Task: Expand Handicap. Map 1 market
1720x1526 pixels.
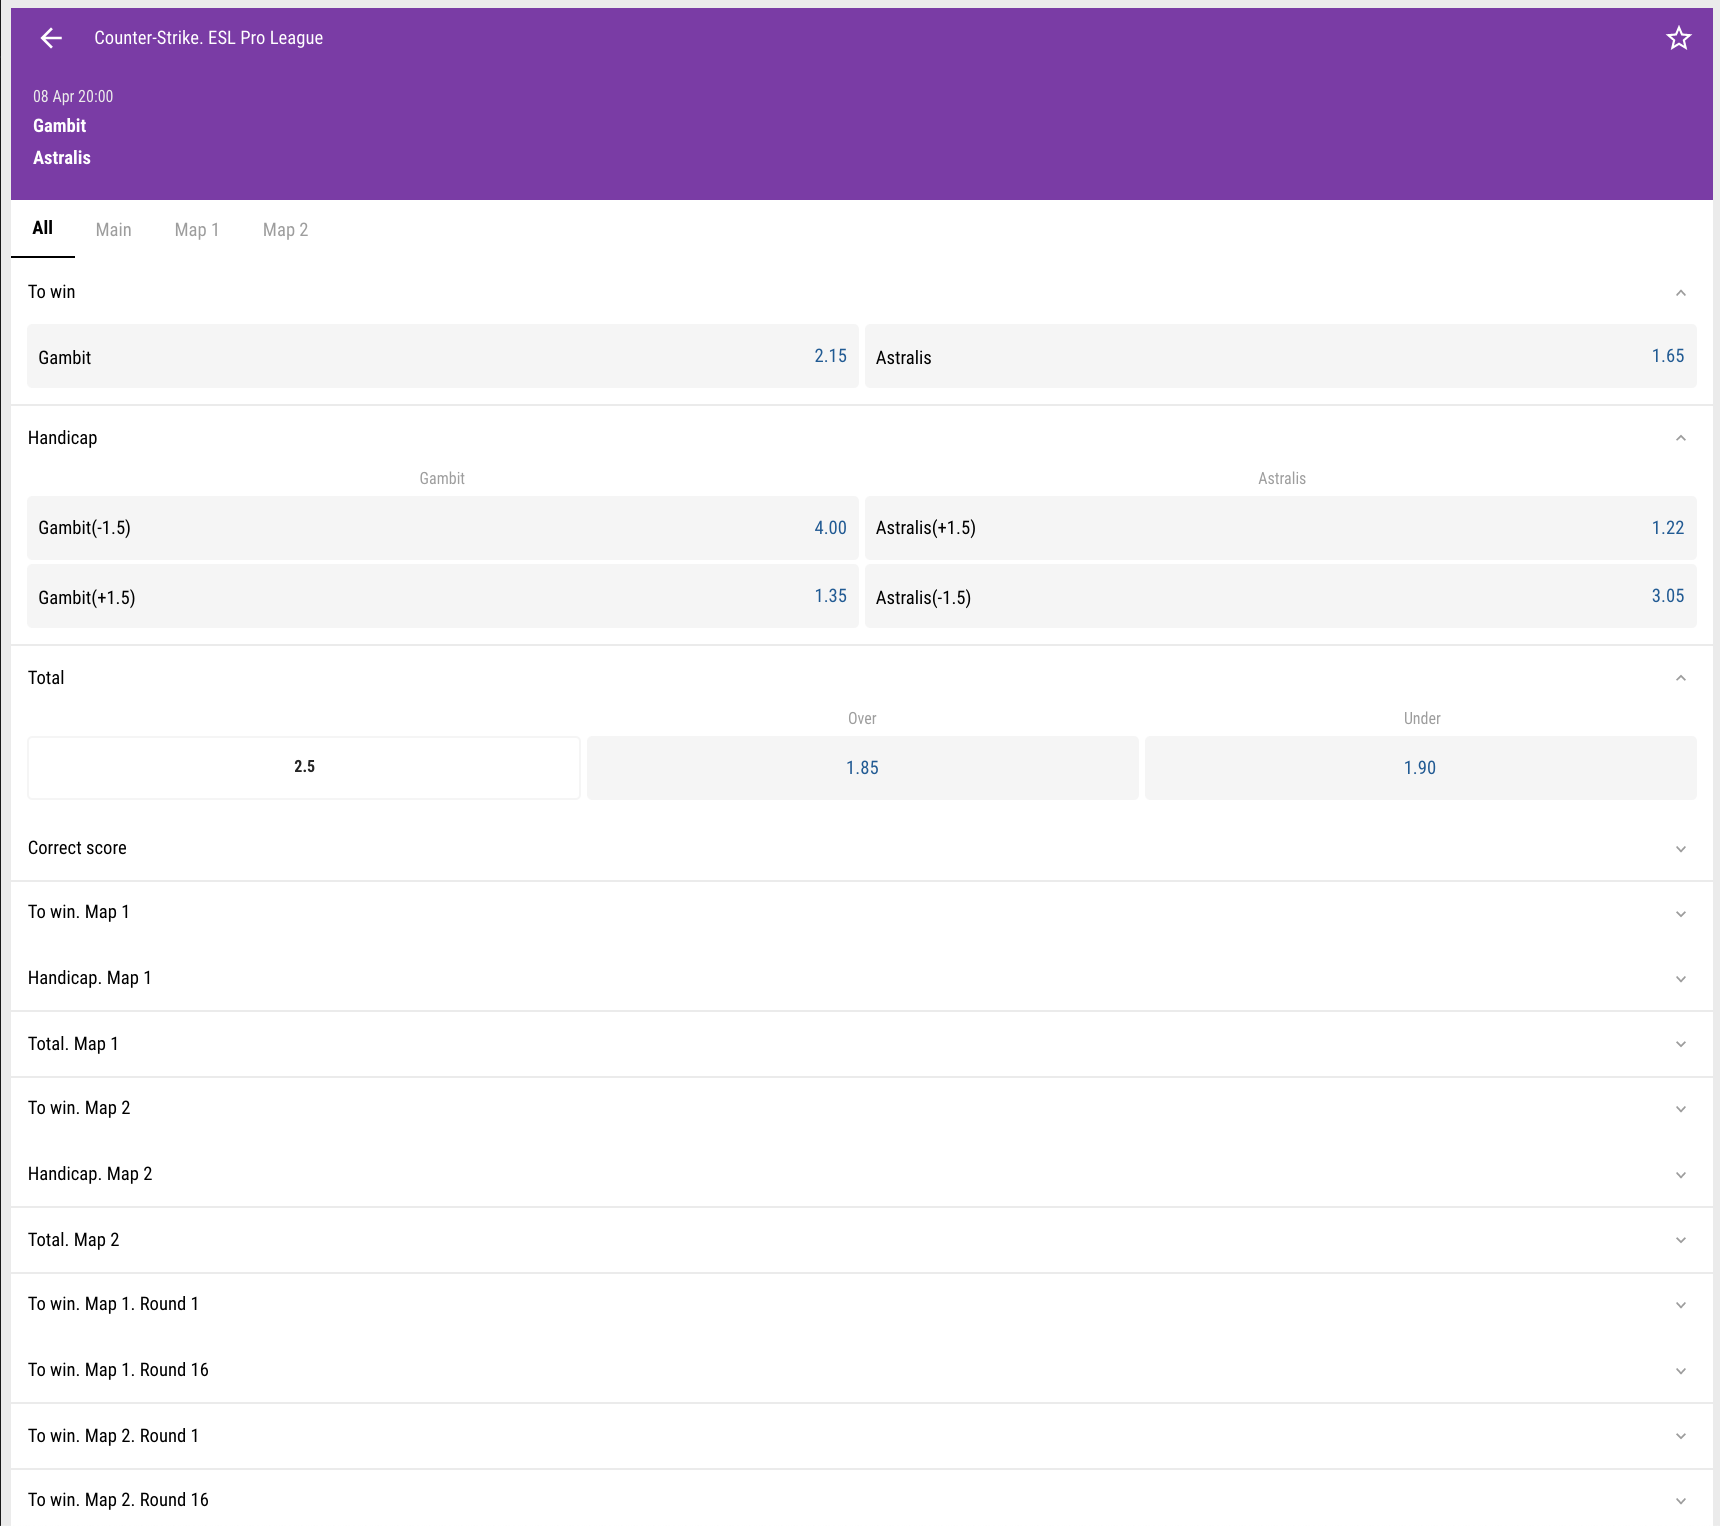Action: (861, 978)
